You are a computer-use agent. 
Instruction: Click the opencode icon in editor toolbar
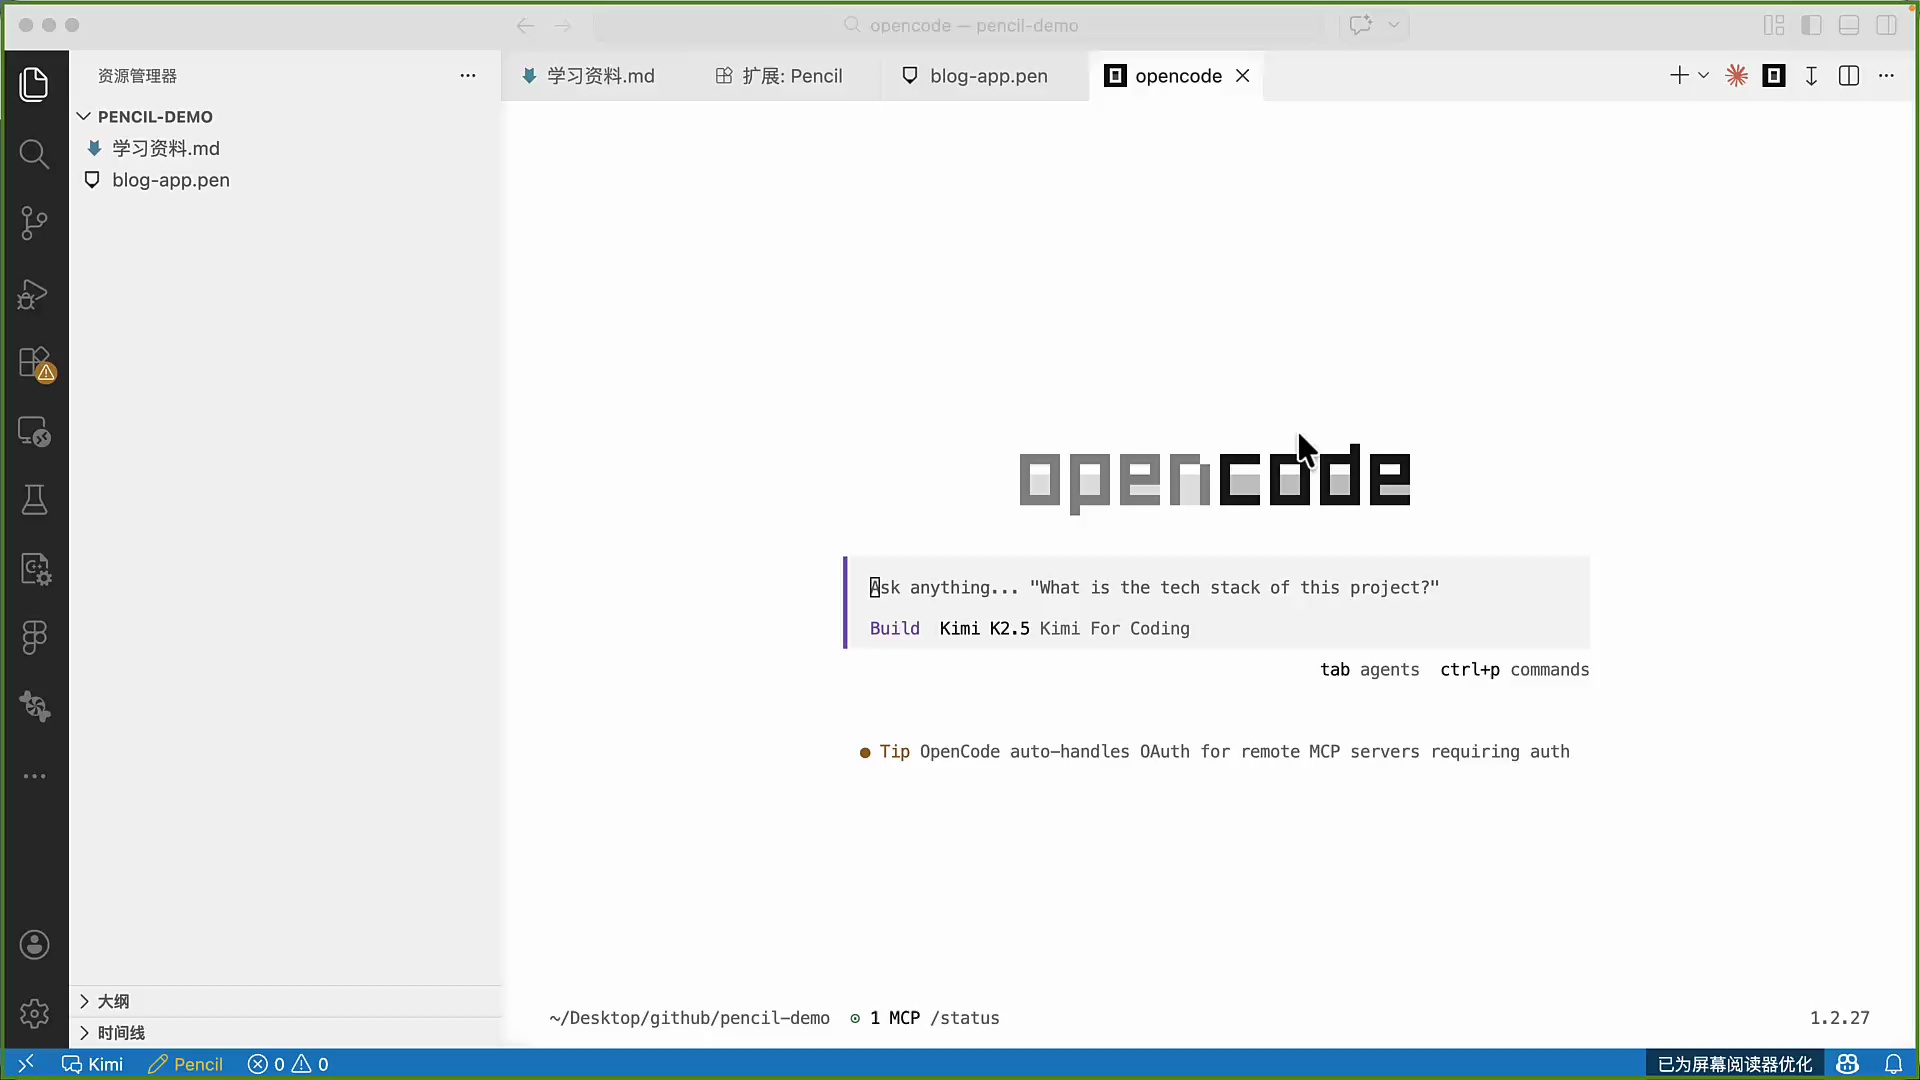pyautogui.click(x=1774, y=76)
